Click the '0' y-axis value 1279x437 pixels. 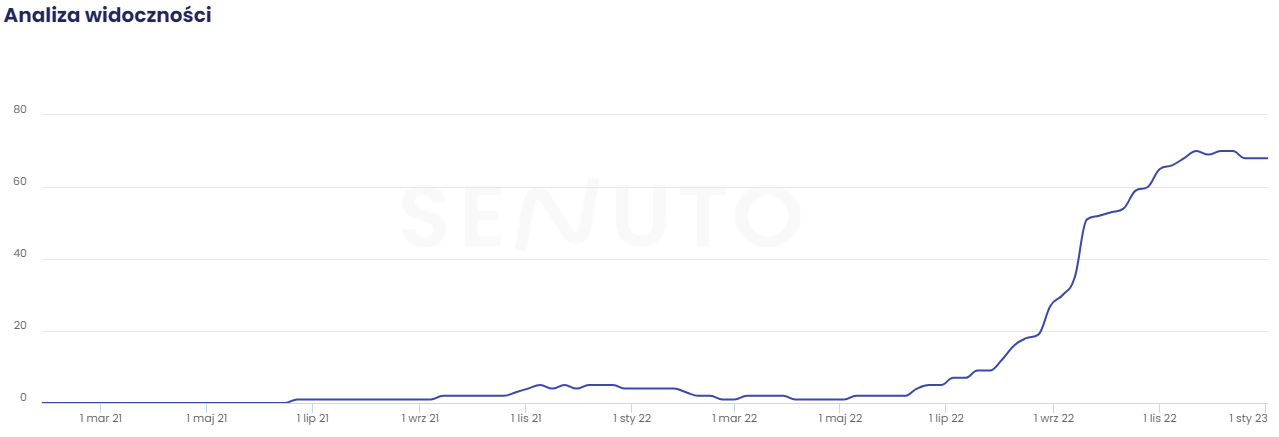pyautogui.click(x=22, y=398)
